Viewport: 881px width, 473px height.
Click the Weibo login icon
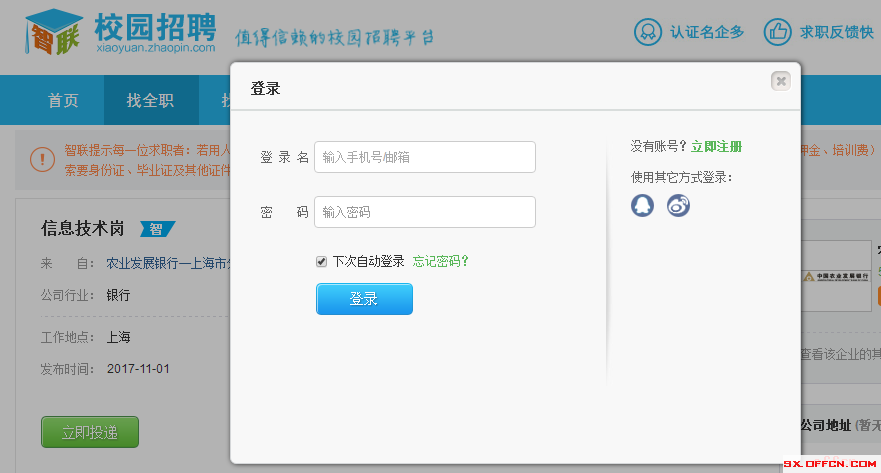[x=679, y=205]
